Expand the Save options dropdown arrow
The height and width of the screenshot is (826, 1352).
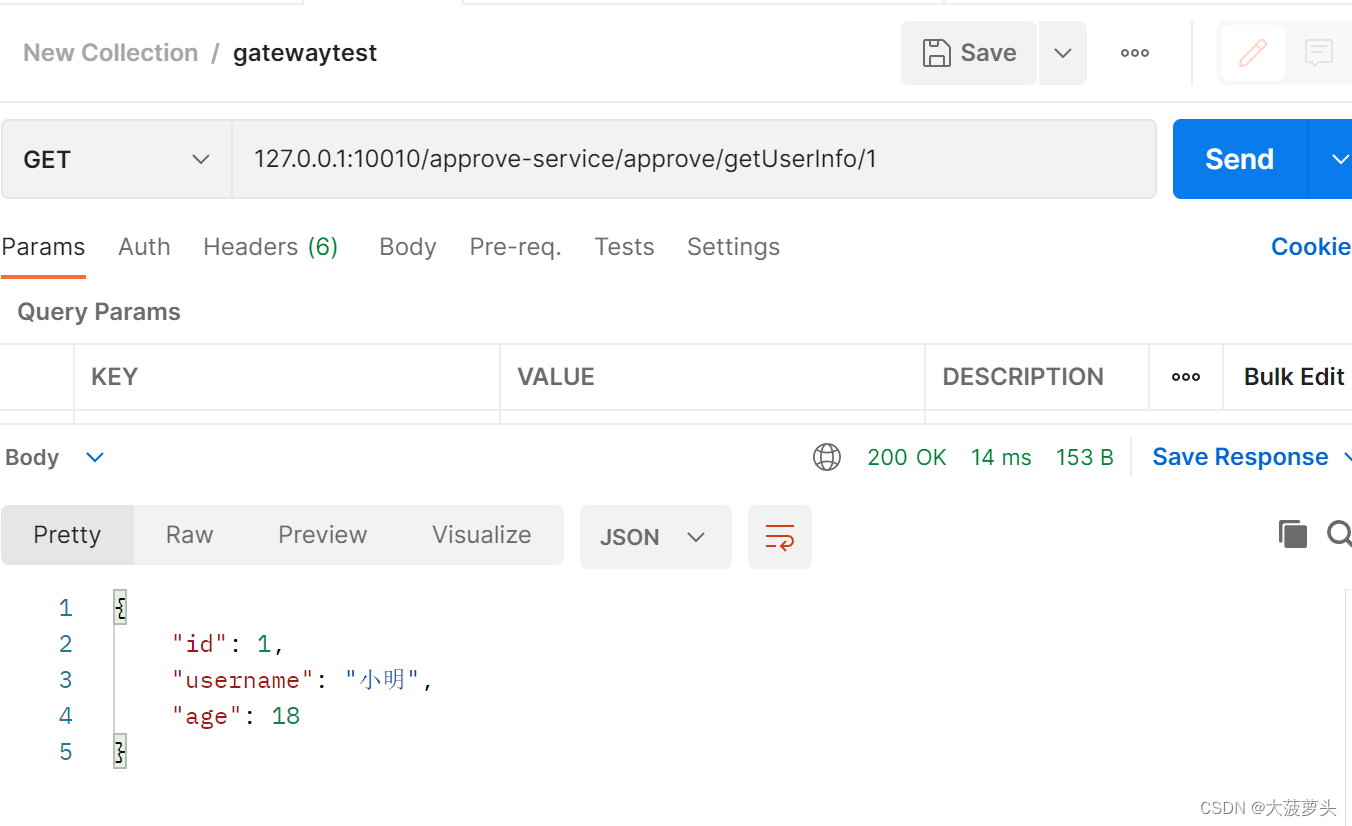(1063, 53)
